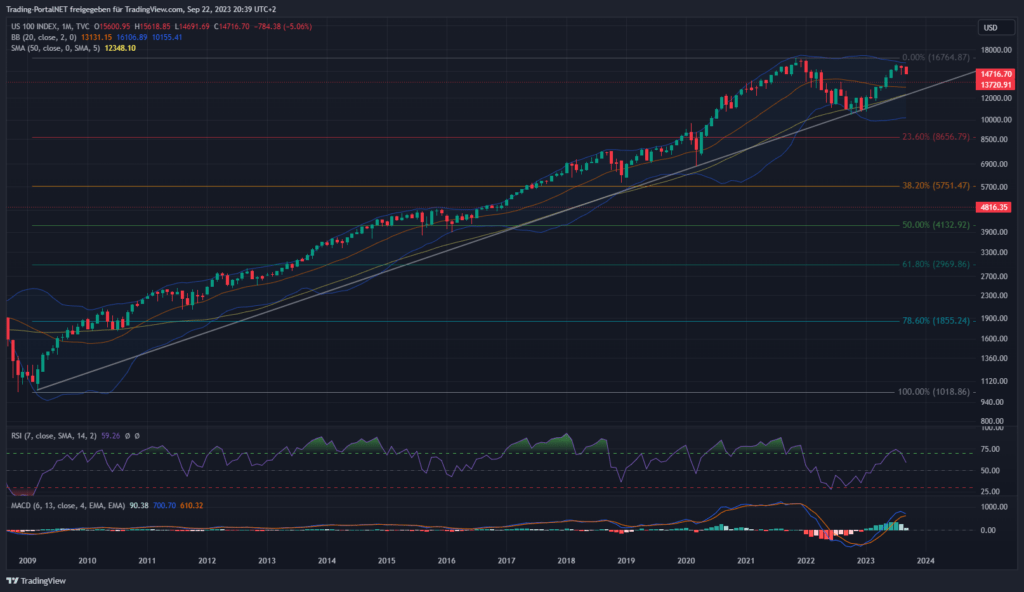
Task: Select the BB (20, close, 2, 0) indicator legend
Action: (x=43, y=37)
